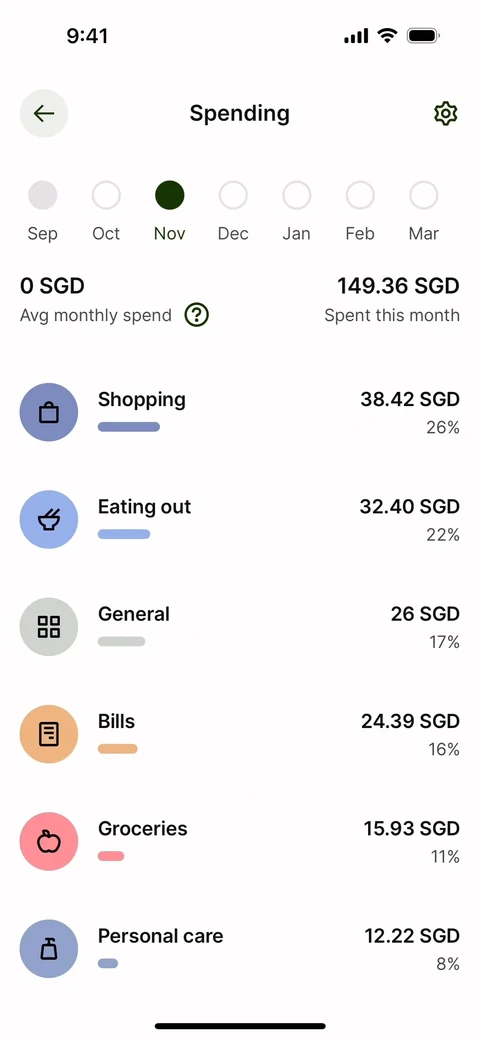Select the Dec month circle
The image size is (480, 1039).
point(233,195)
